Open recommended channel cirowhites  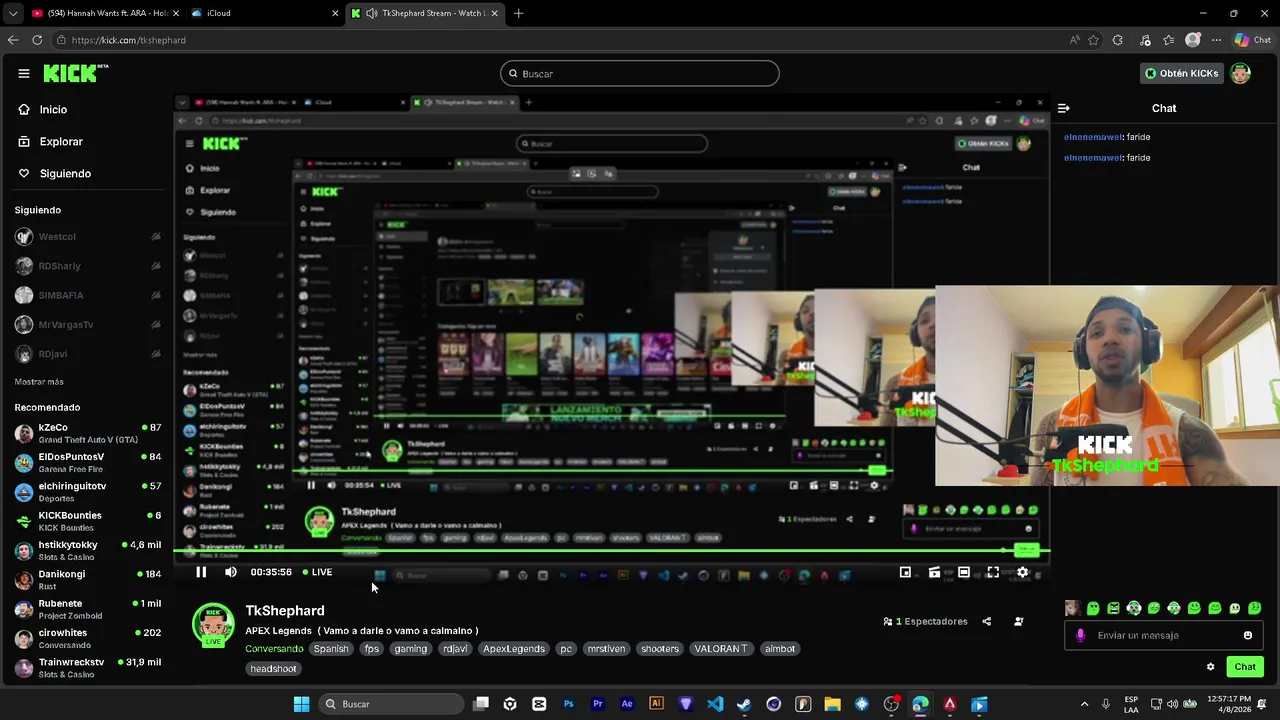pos(87,638)
